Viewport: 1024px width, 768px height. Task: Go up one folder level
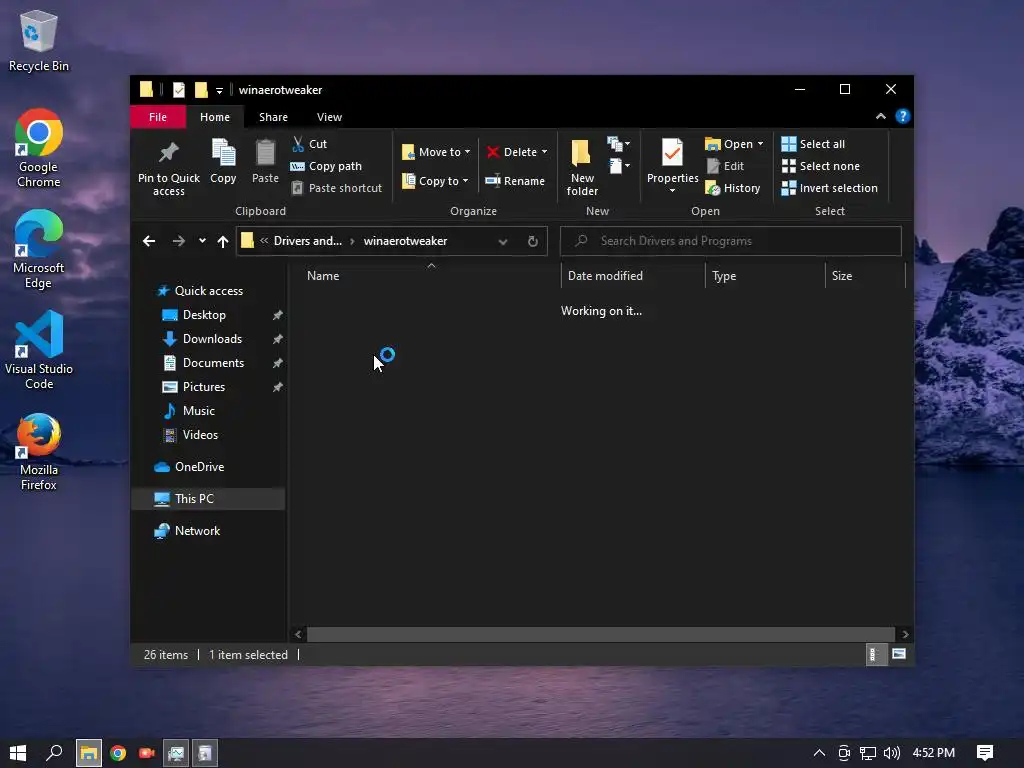pos(223,241)
